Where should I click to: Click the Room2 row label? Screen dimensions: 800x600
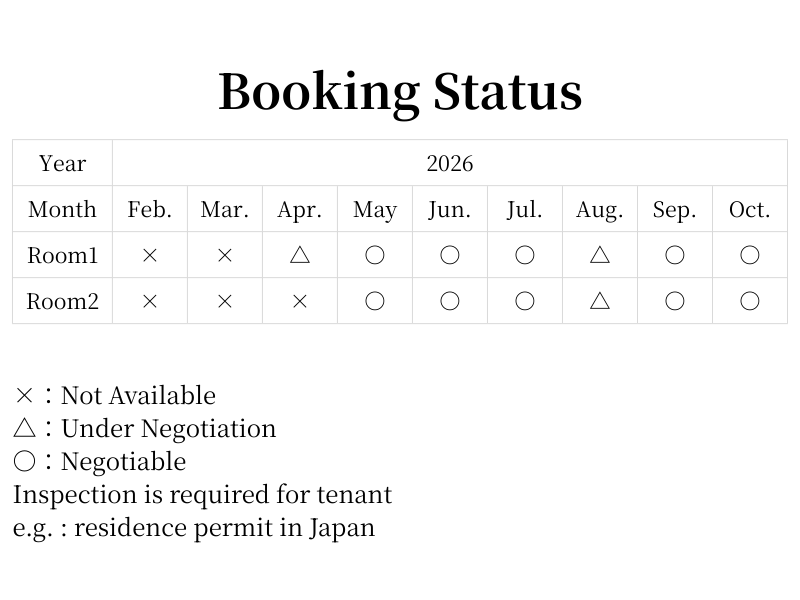click(62, 301)
